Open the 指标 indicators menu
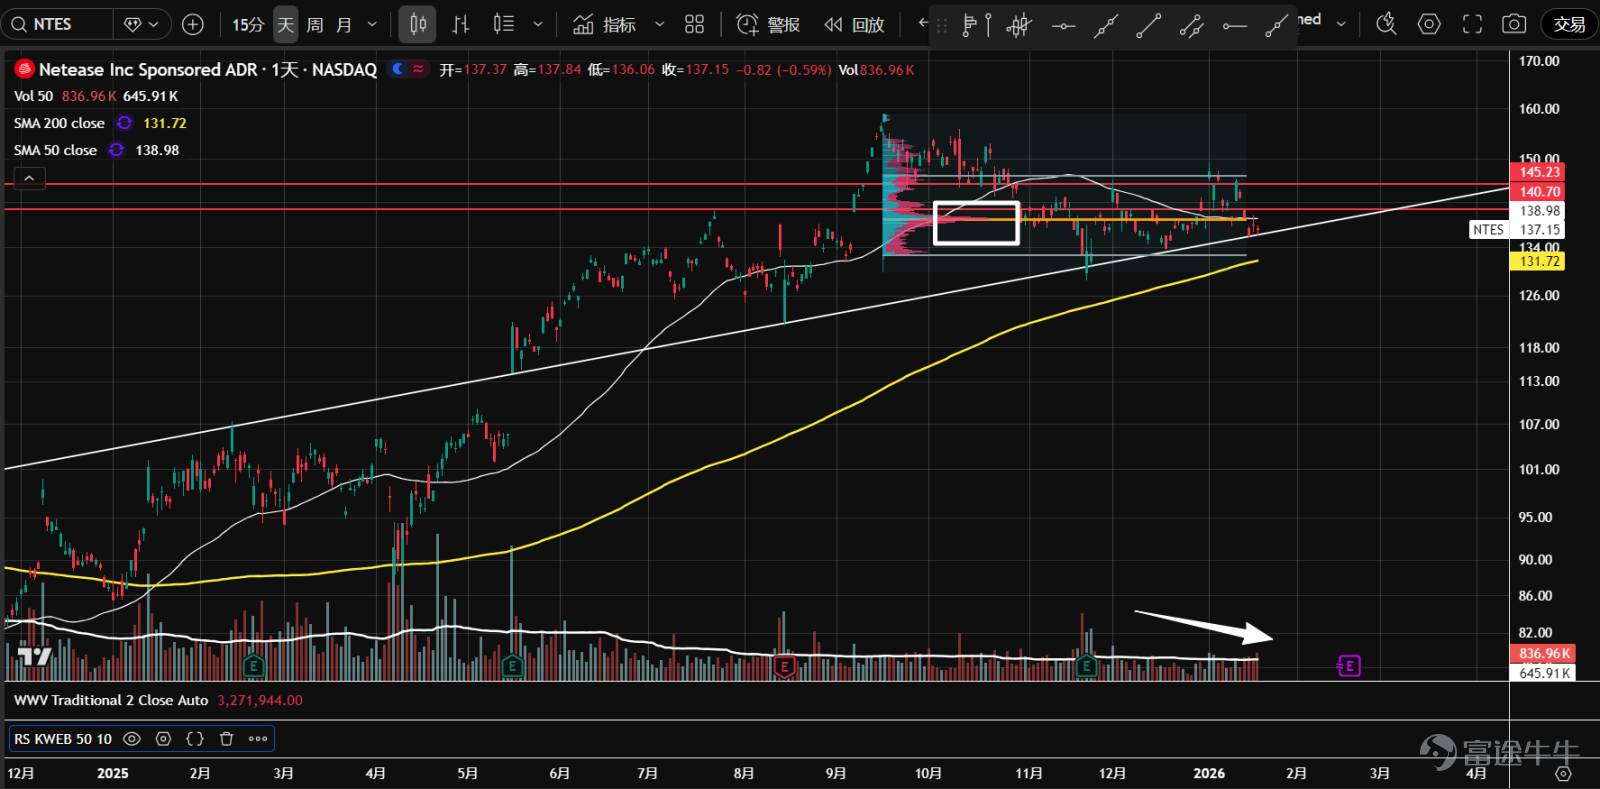 (604, 24)
